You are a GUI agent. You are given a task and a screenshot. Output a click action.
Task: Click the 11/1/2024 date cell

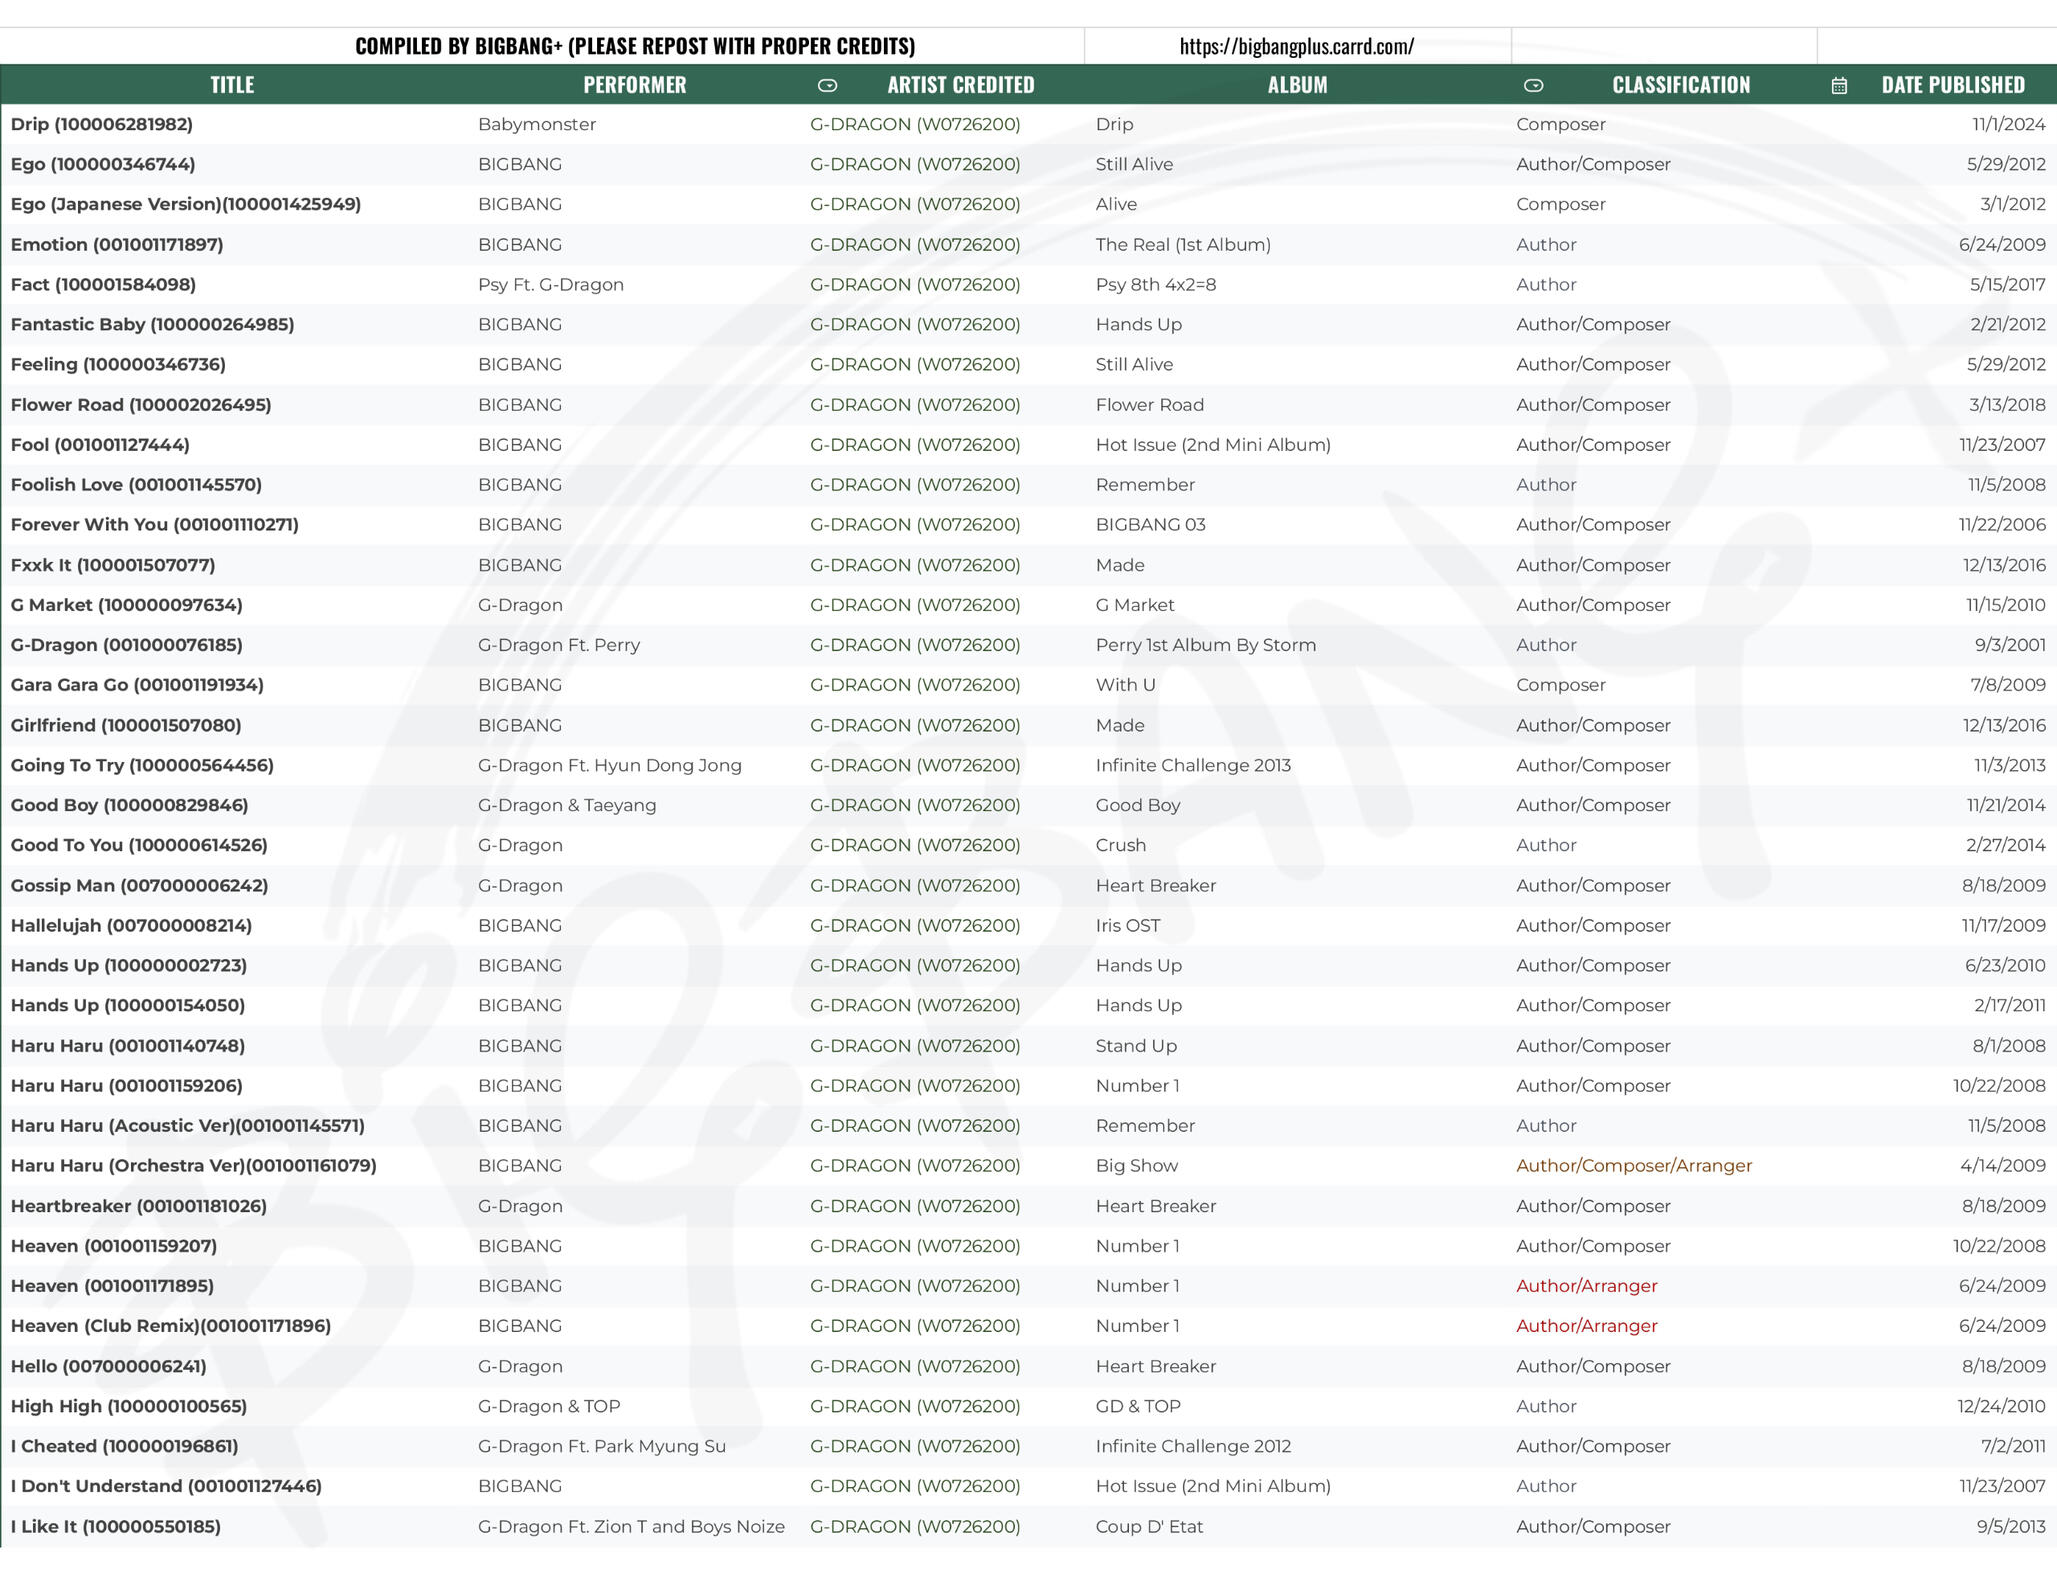pos(2008,124)
